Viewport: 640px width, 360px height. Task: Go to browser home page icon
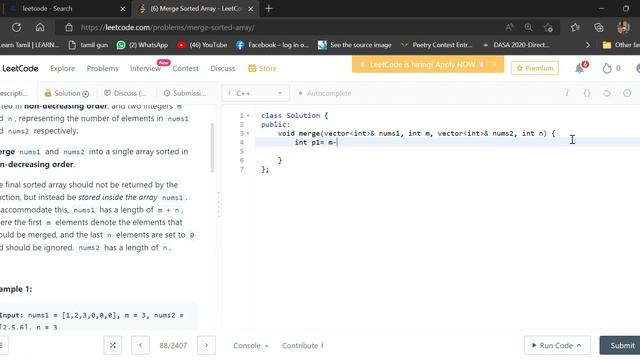[x=40, y=27]
